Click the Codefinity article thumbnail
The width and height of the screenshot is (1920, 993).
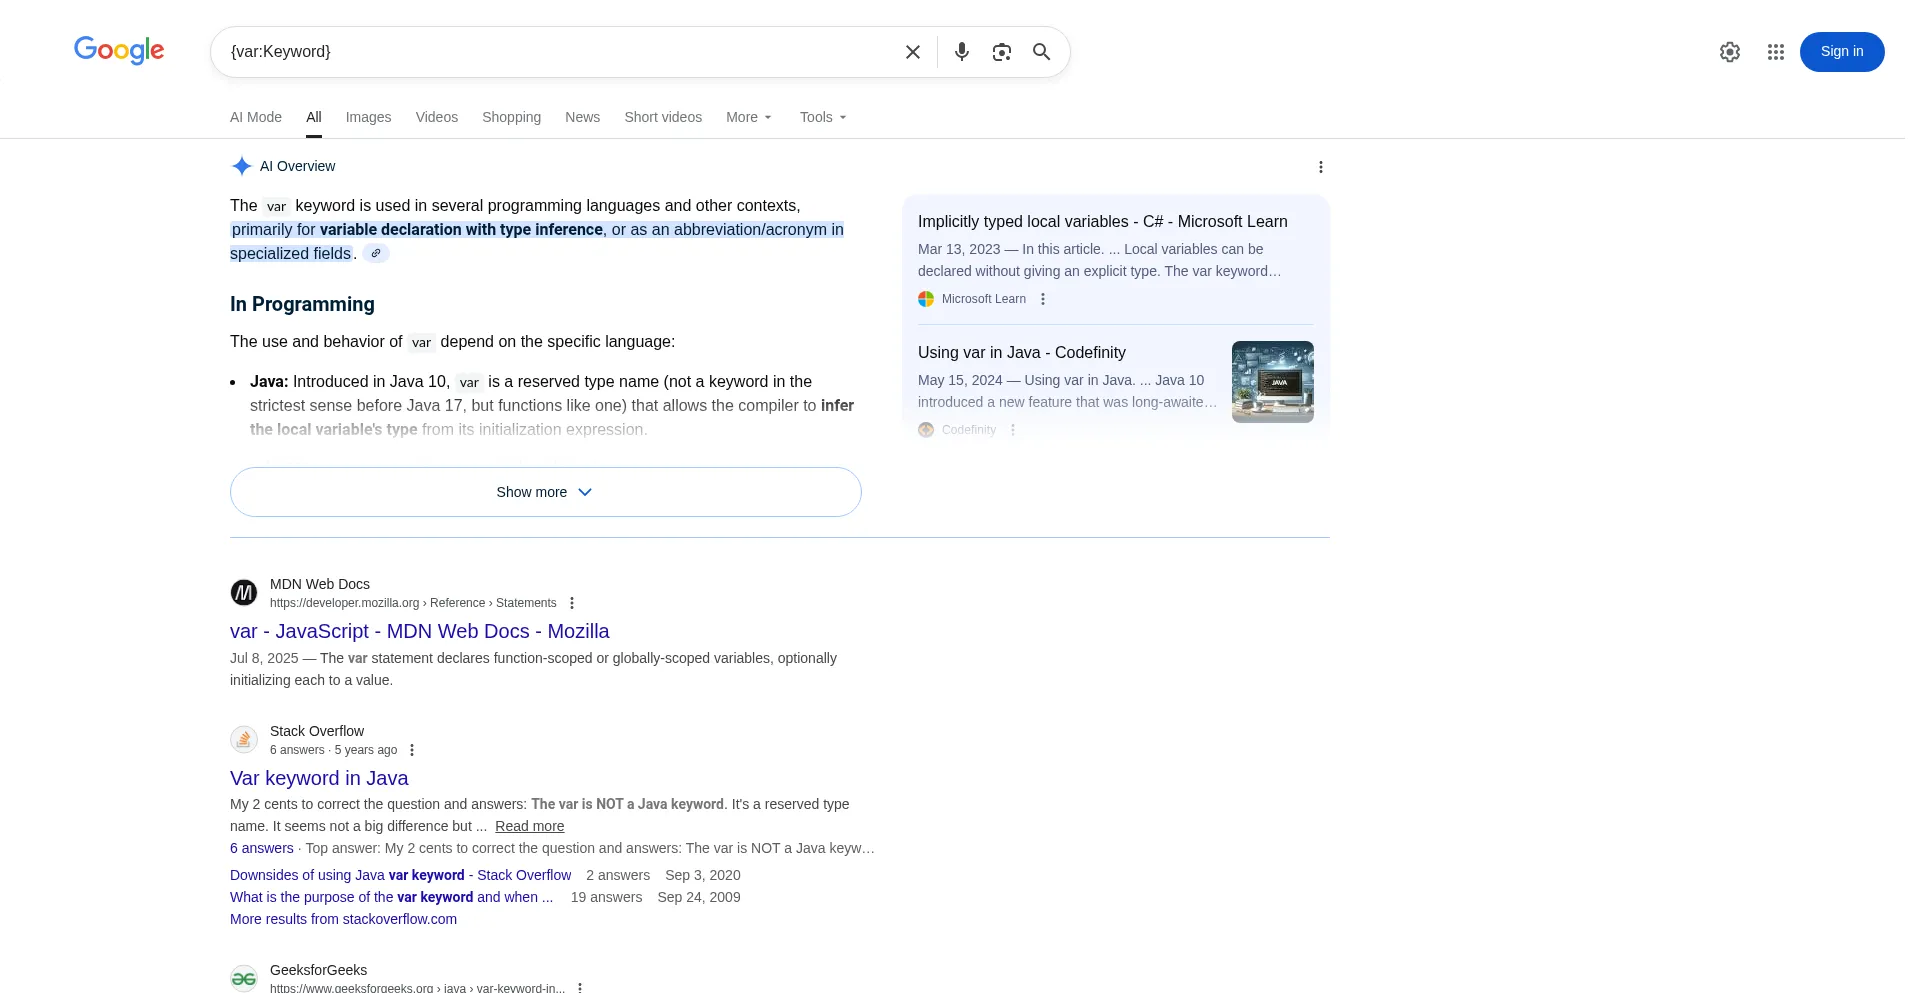(1272, 381)
